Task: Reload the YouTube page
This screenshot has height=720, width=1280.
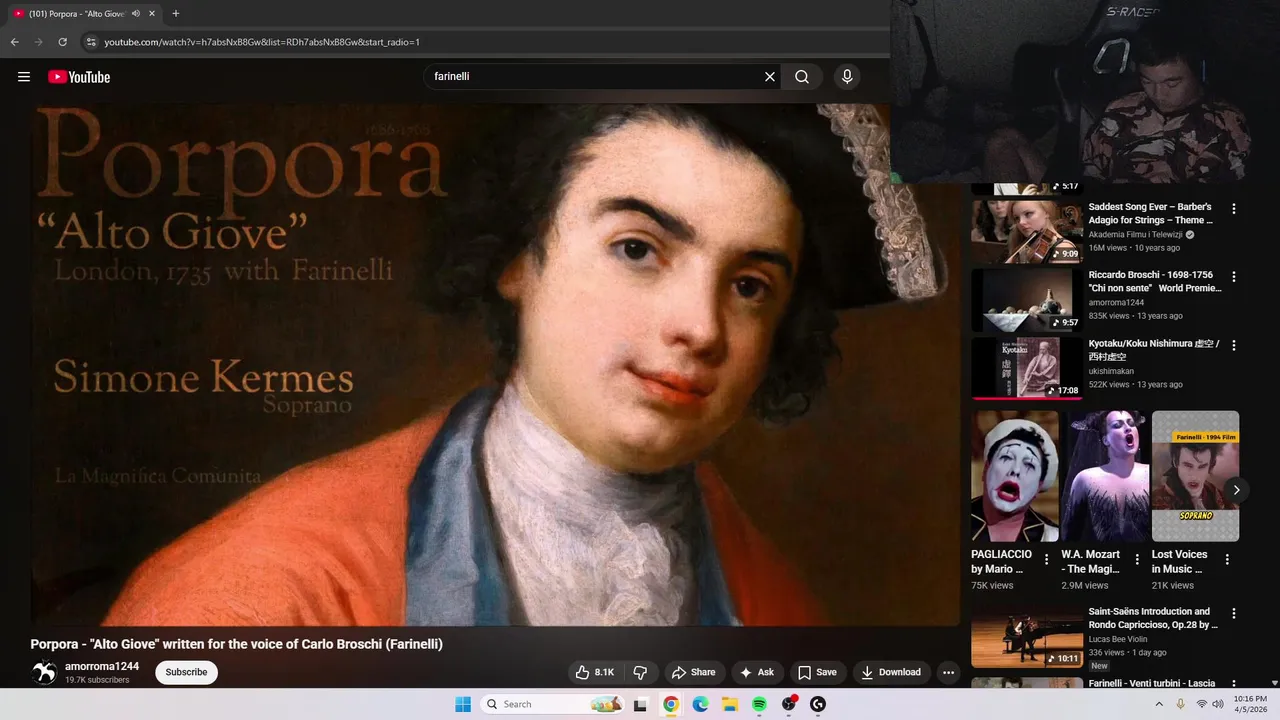Action: (62, 42)
